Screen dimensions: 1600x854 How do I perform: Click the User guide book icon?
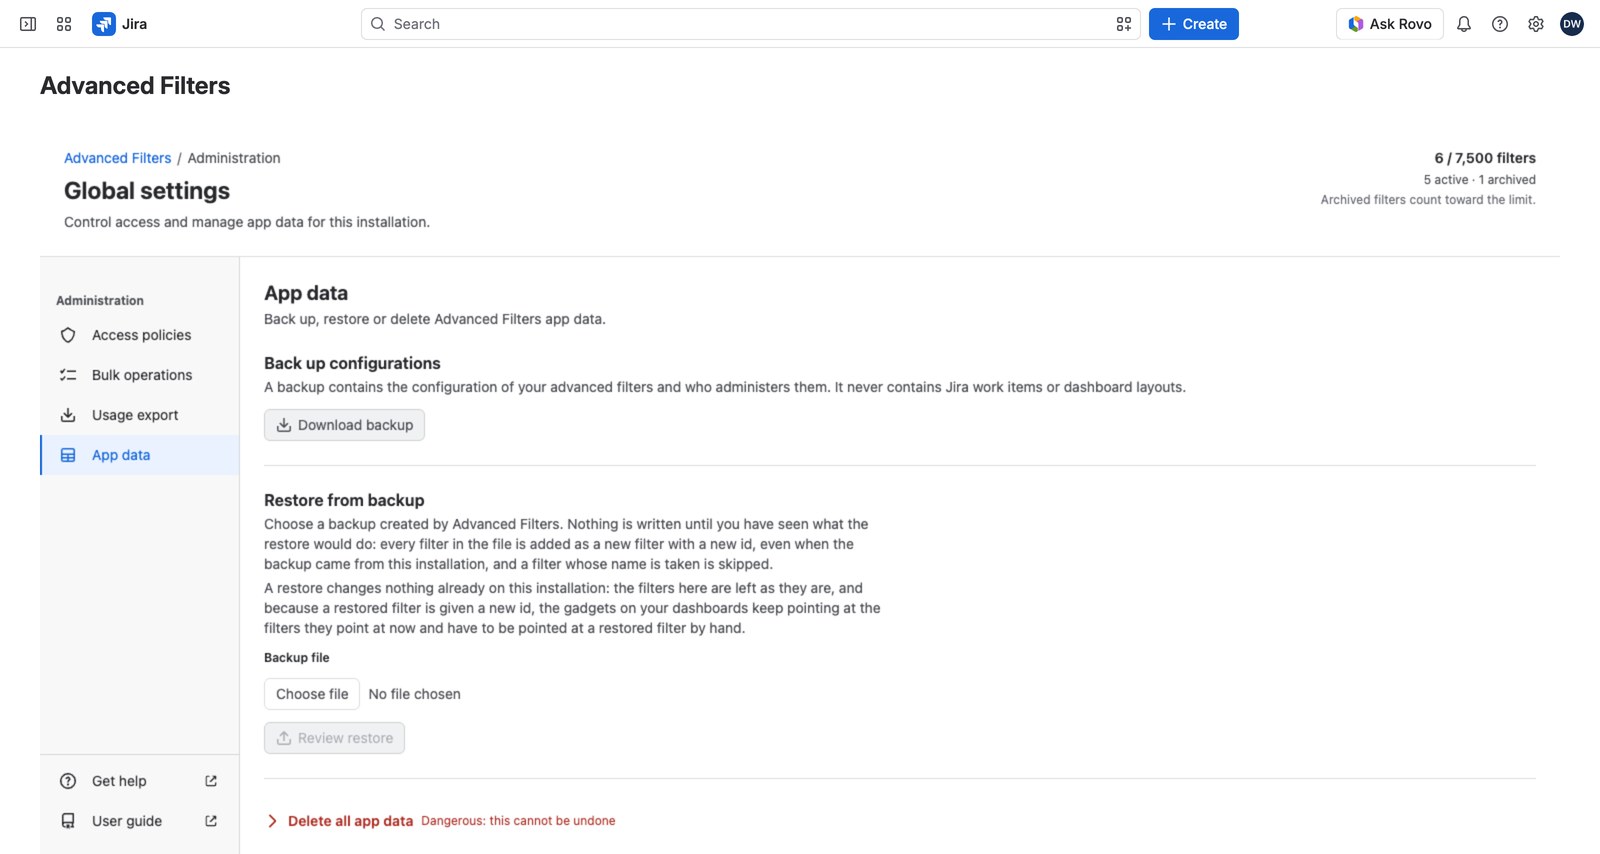tap(68, 821)
